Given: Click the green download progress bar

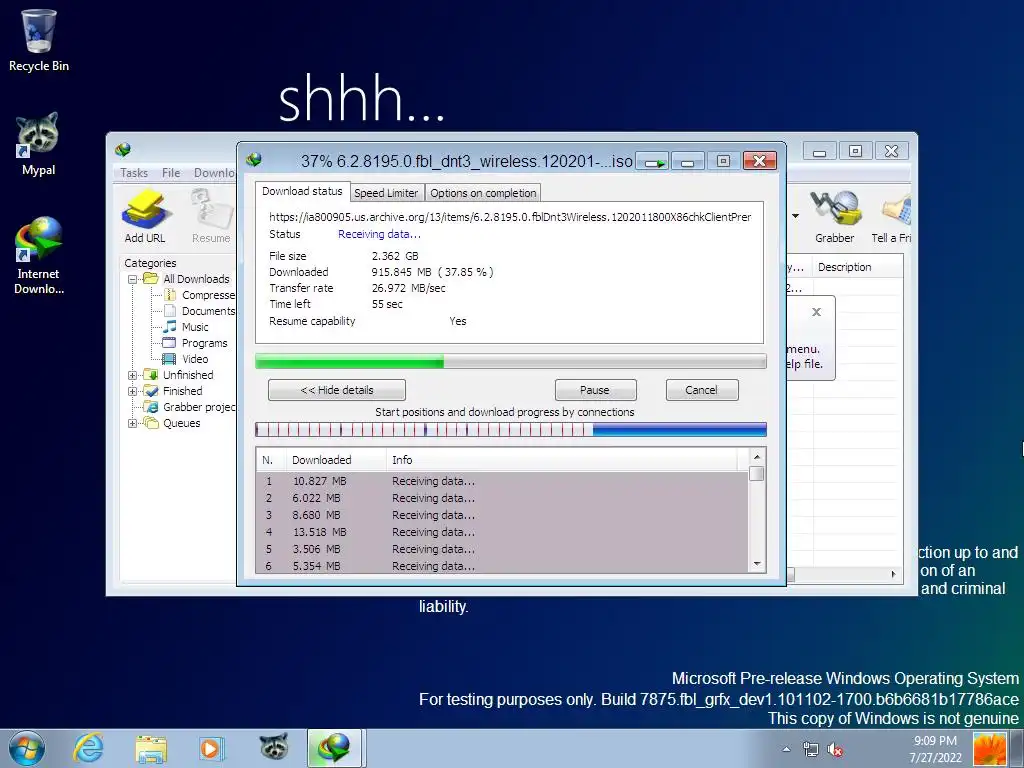Looking at the screenshot, I should [x=511, y=361].
